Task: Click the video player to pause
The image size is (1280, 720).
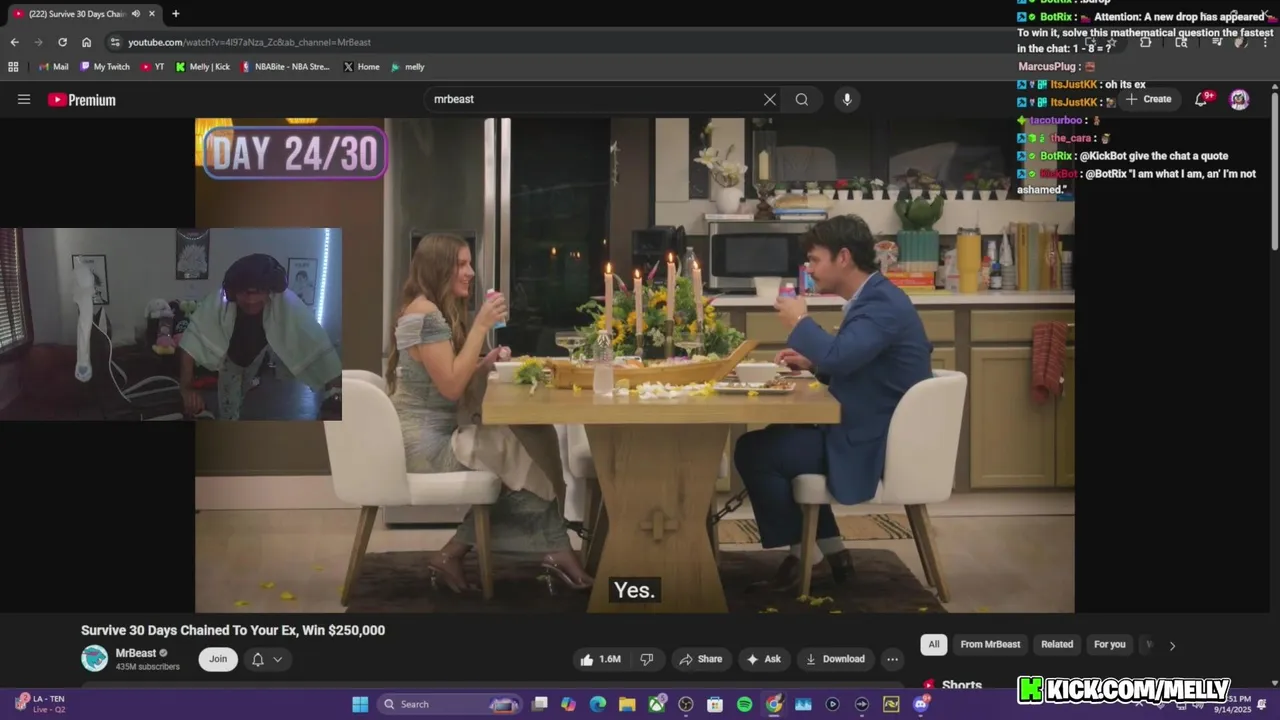Action: [634, 365]
